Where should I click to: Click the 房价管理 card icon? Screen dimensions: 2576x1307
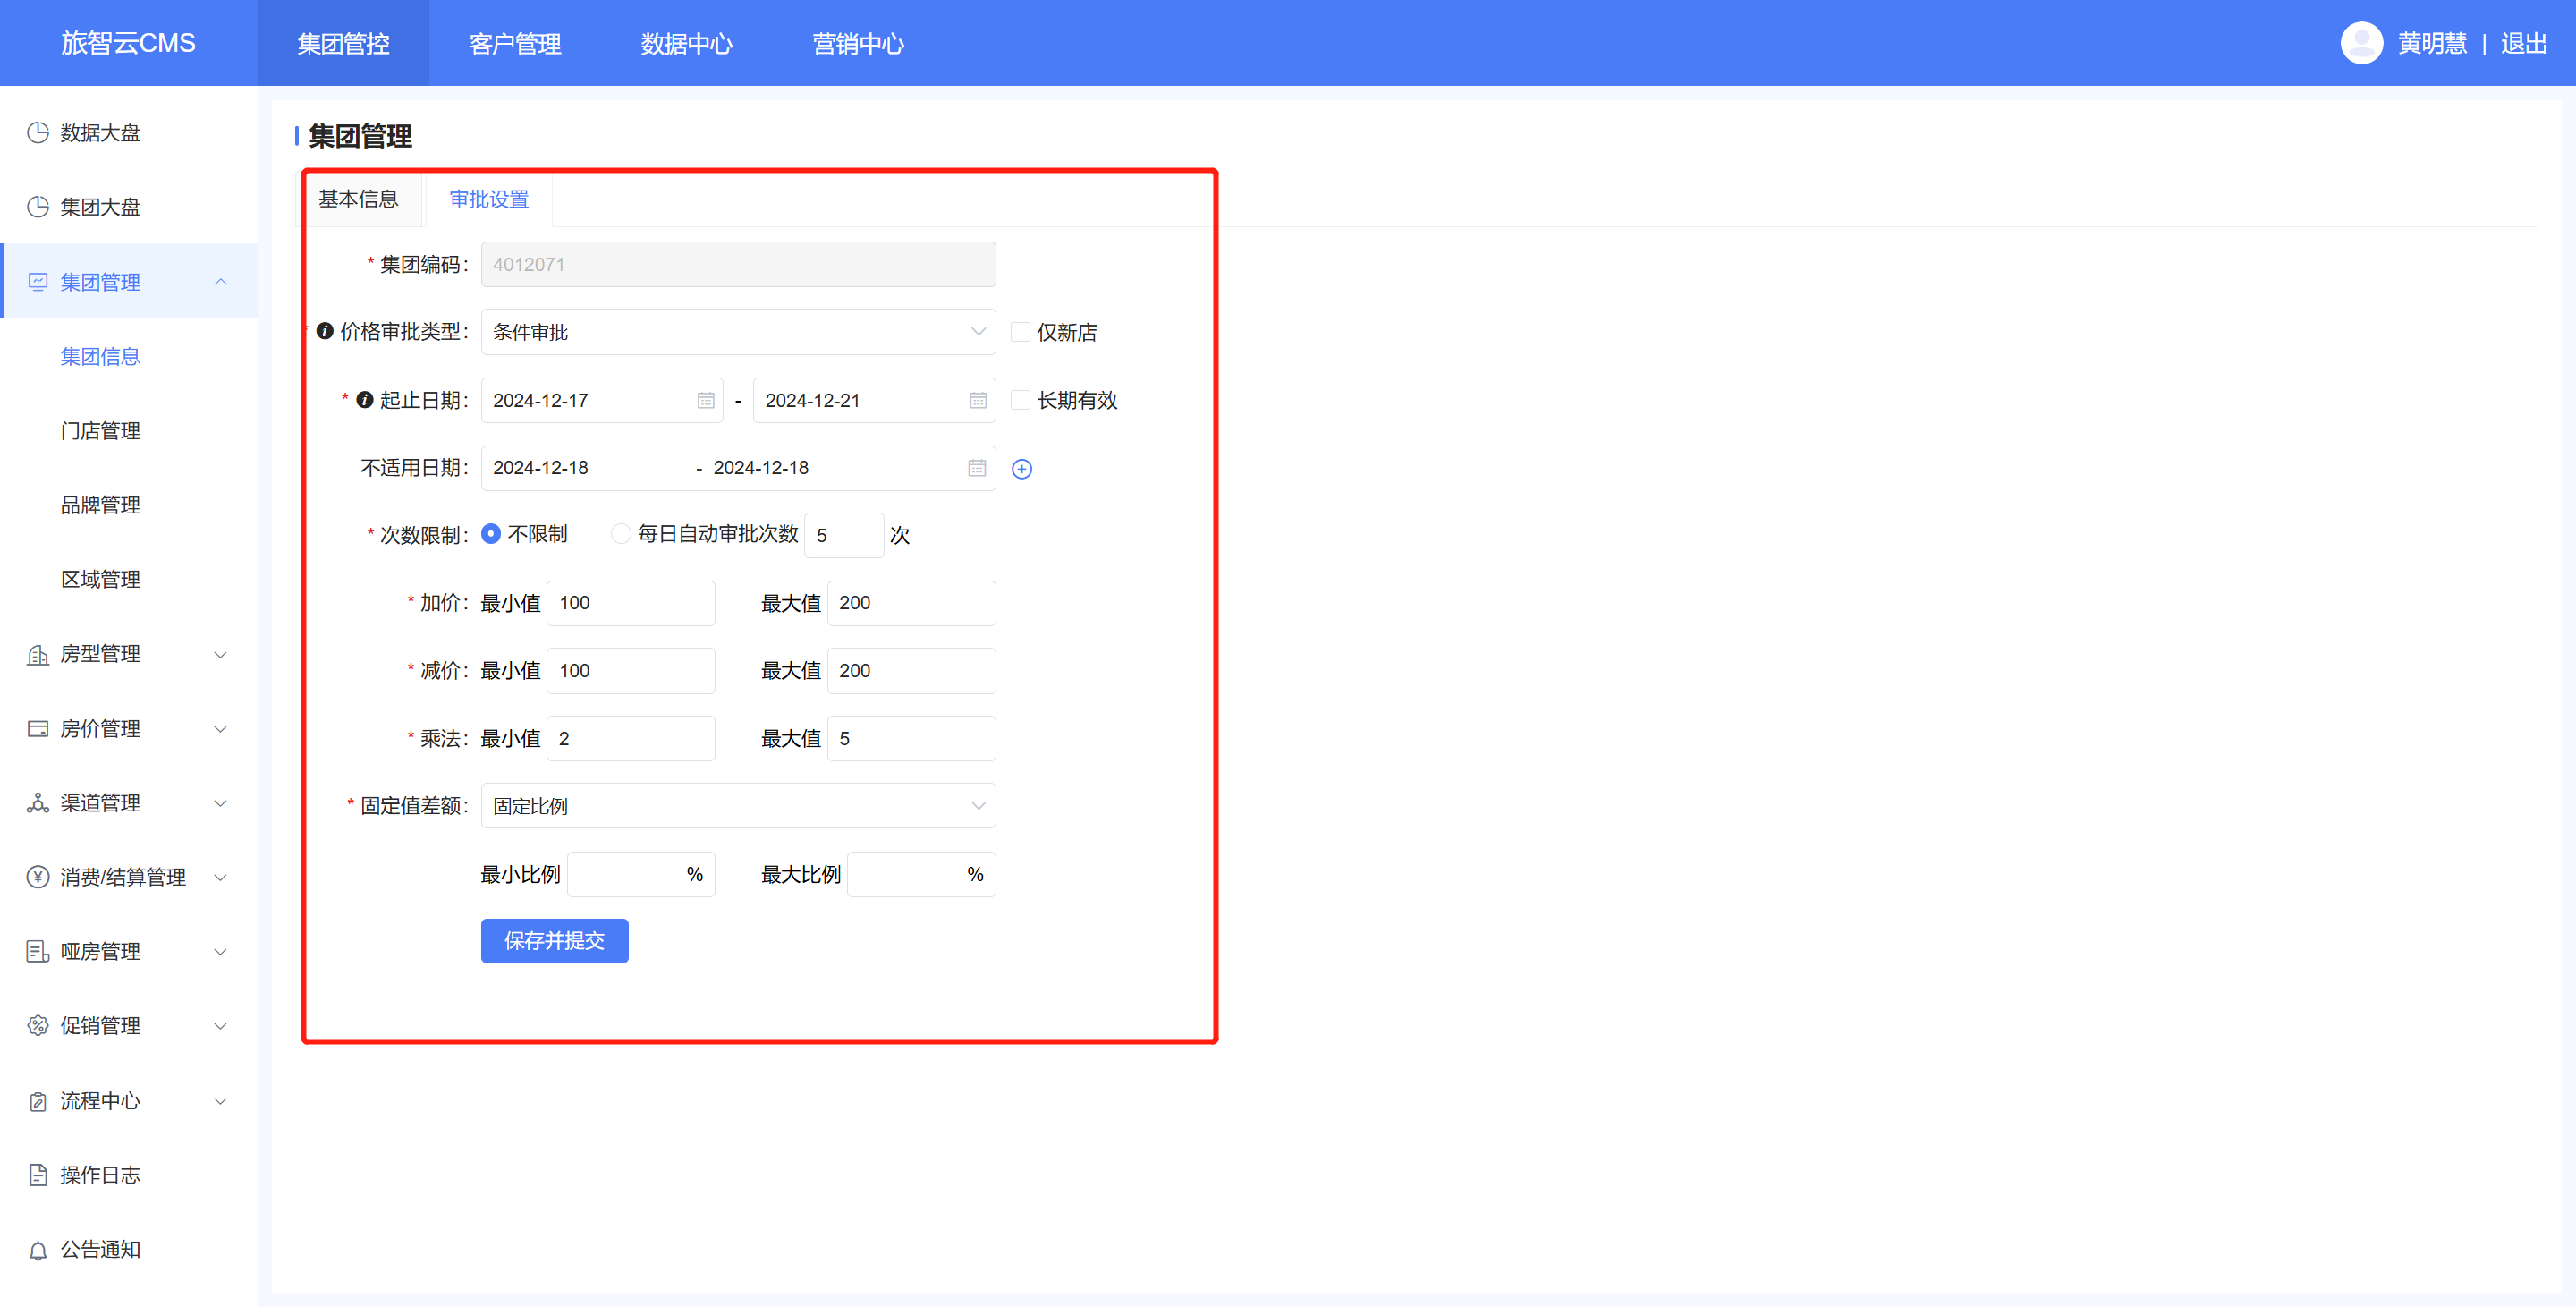click(x=38, y=729)
